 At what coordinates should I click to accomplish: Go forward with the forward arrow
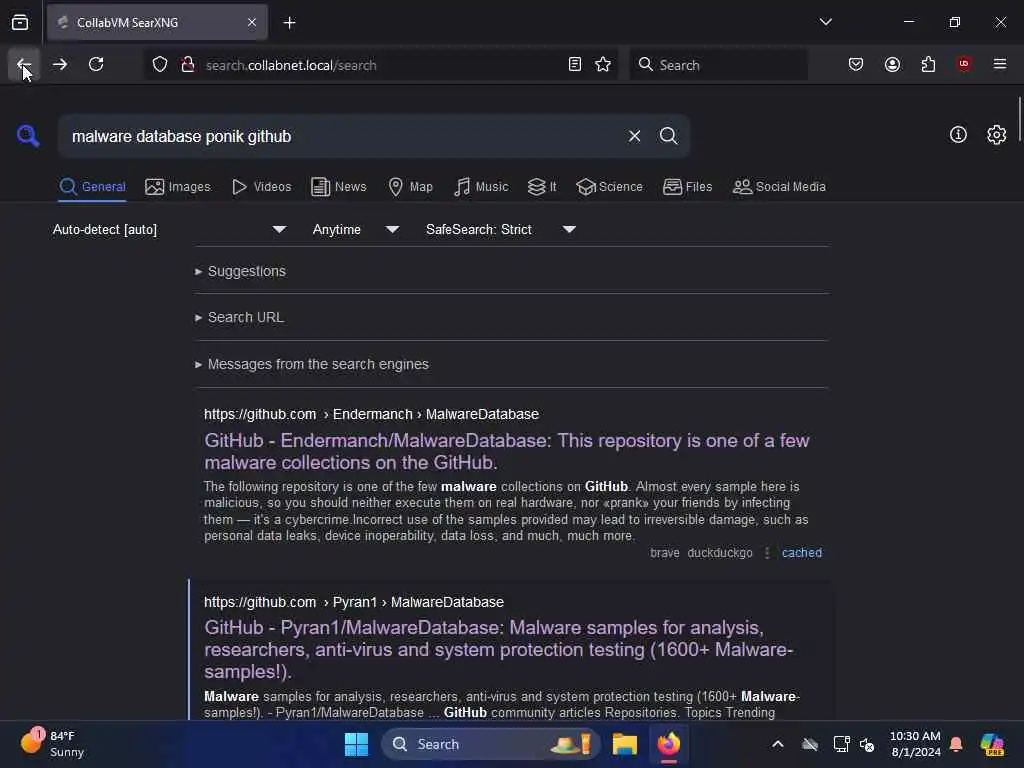pos(60,64)
